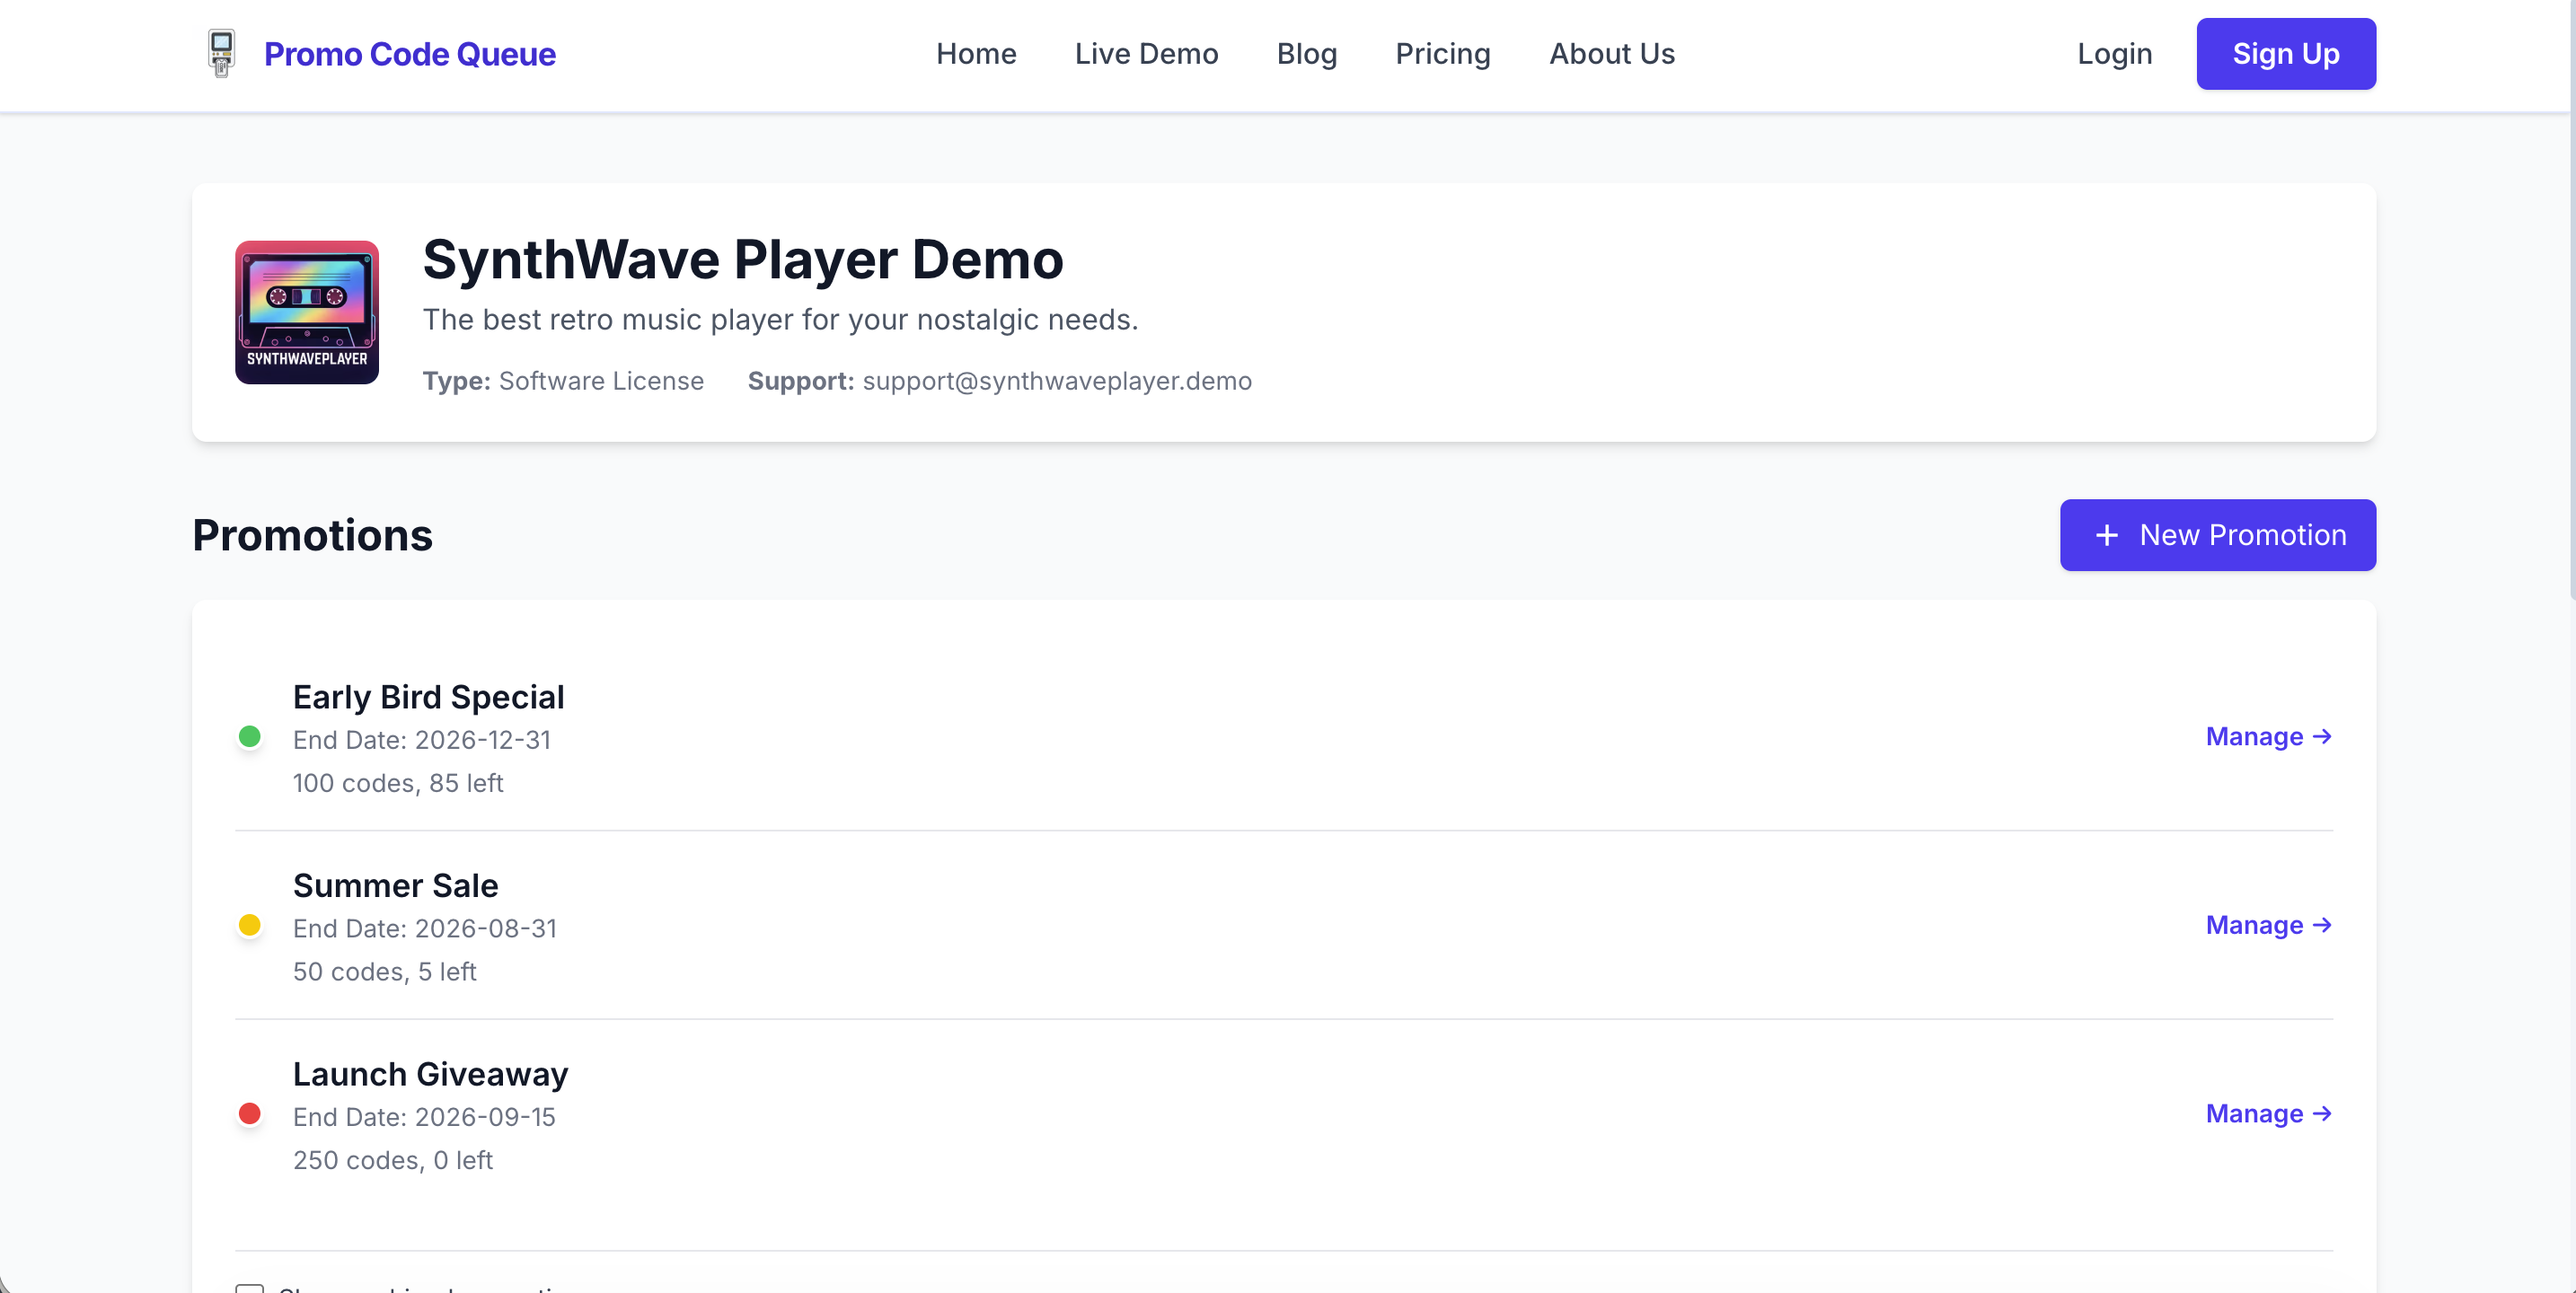Click the Login link
The height and width of the screenshot is (1293, 2576).
2114,54
